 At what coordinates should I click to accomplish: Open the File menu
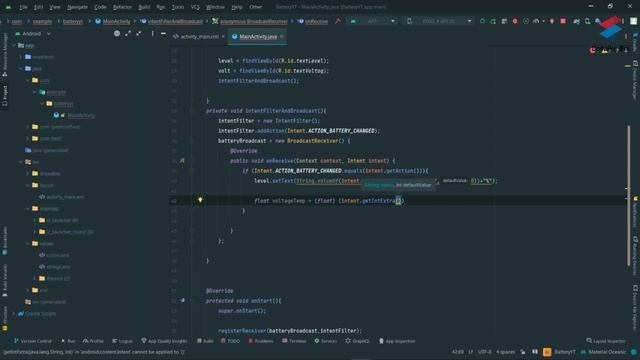click(x=23, y=7)
